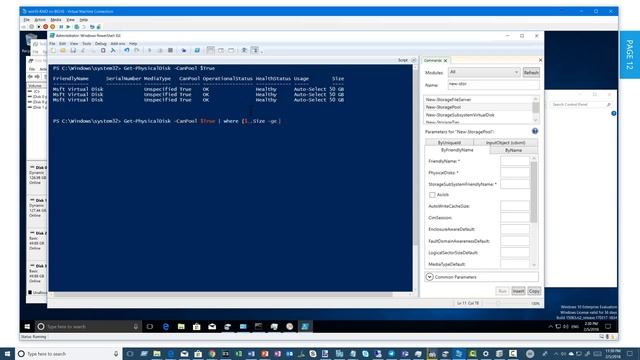Close the Commands tab
This screenshot has width=640, height=360.
point(445,60)
